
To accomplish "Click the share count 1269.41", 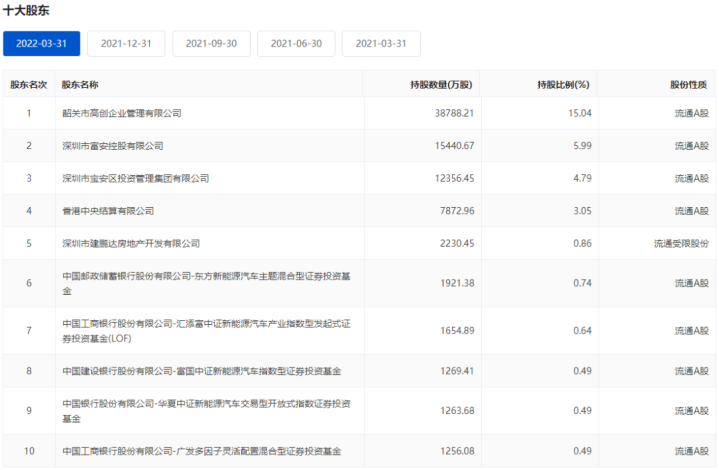I will tap(457, 371).
